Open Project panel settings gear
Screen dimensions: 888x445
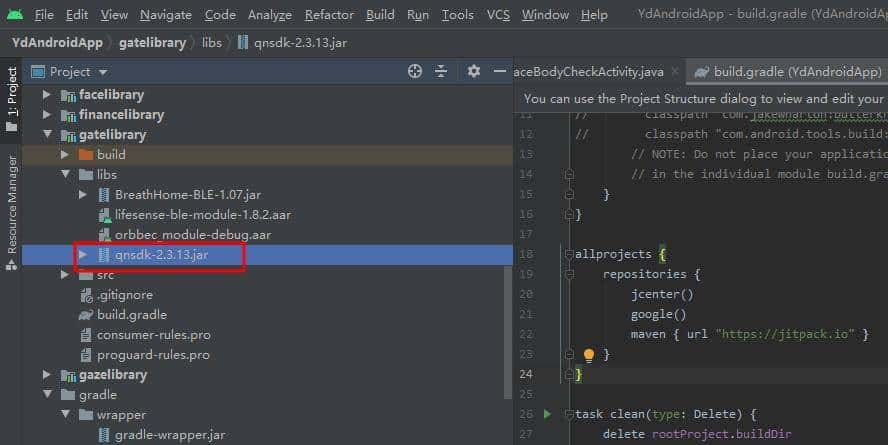tap(473, 71)
